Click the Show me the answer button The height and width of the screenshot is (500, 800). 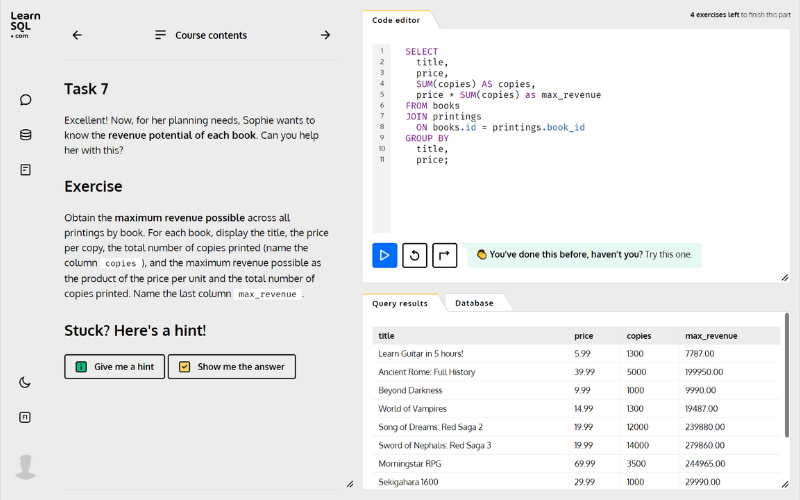coord(232,367)
